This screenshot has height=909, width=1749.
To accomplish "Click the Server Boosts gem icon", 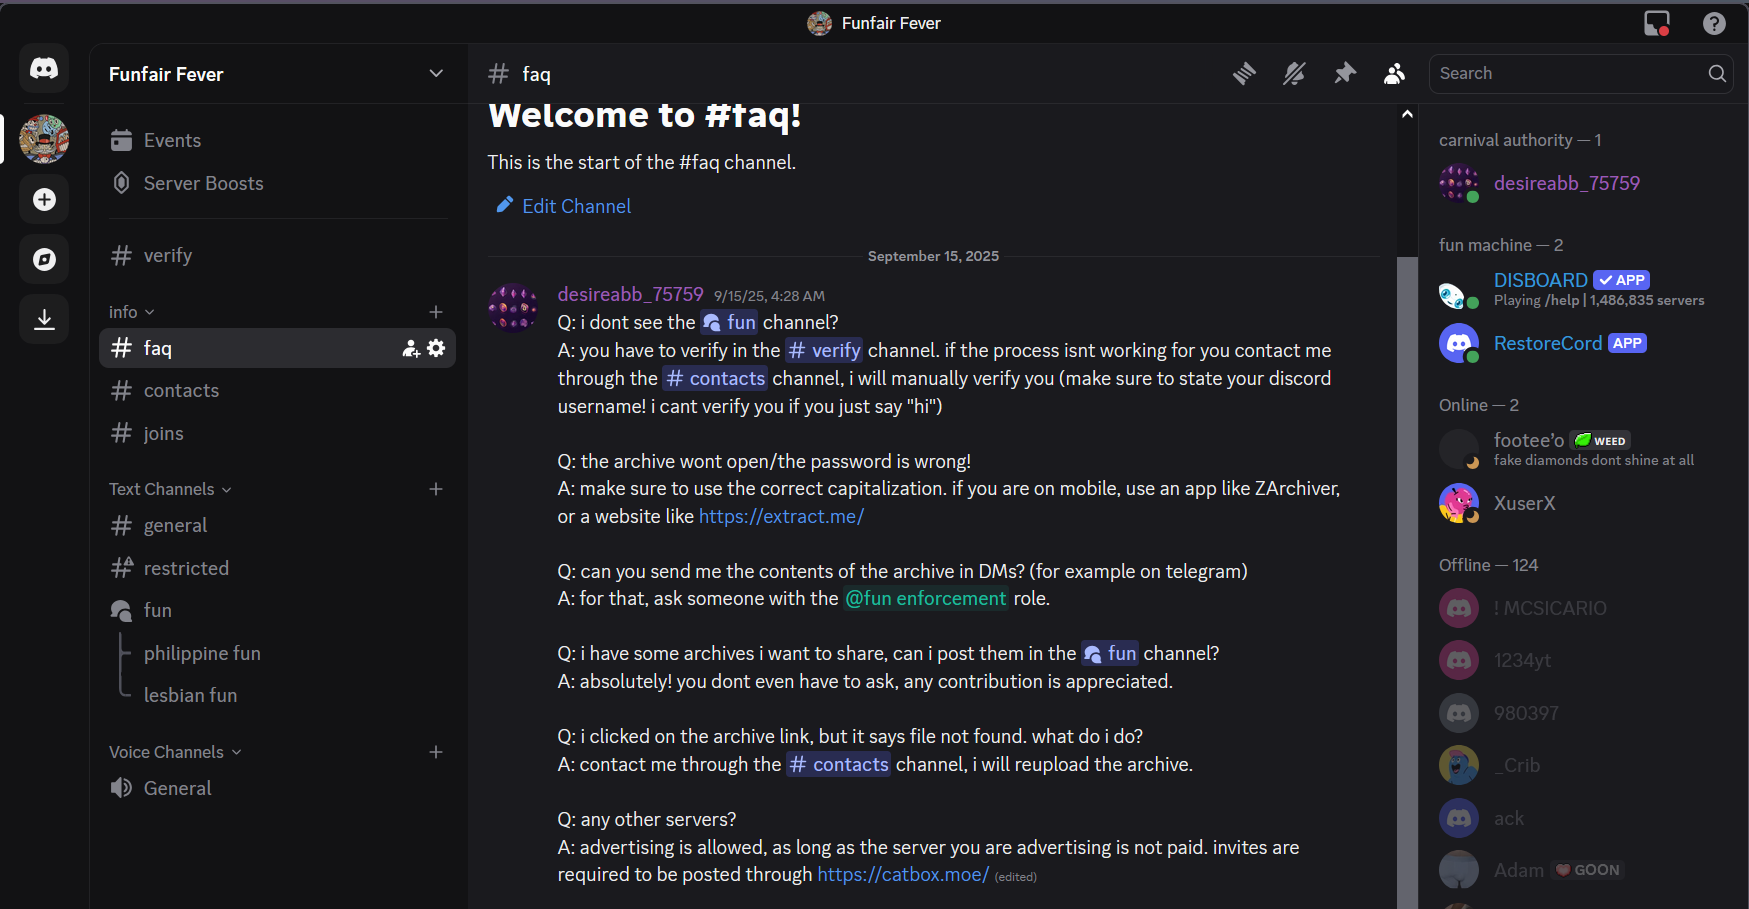I will pyautogui.click(x=121, y=183).
